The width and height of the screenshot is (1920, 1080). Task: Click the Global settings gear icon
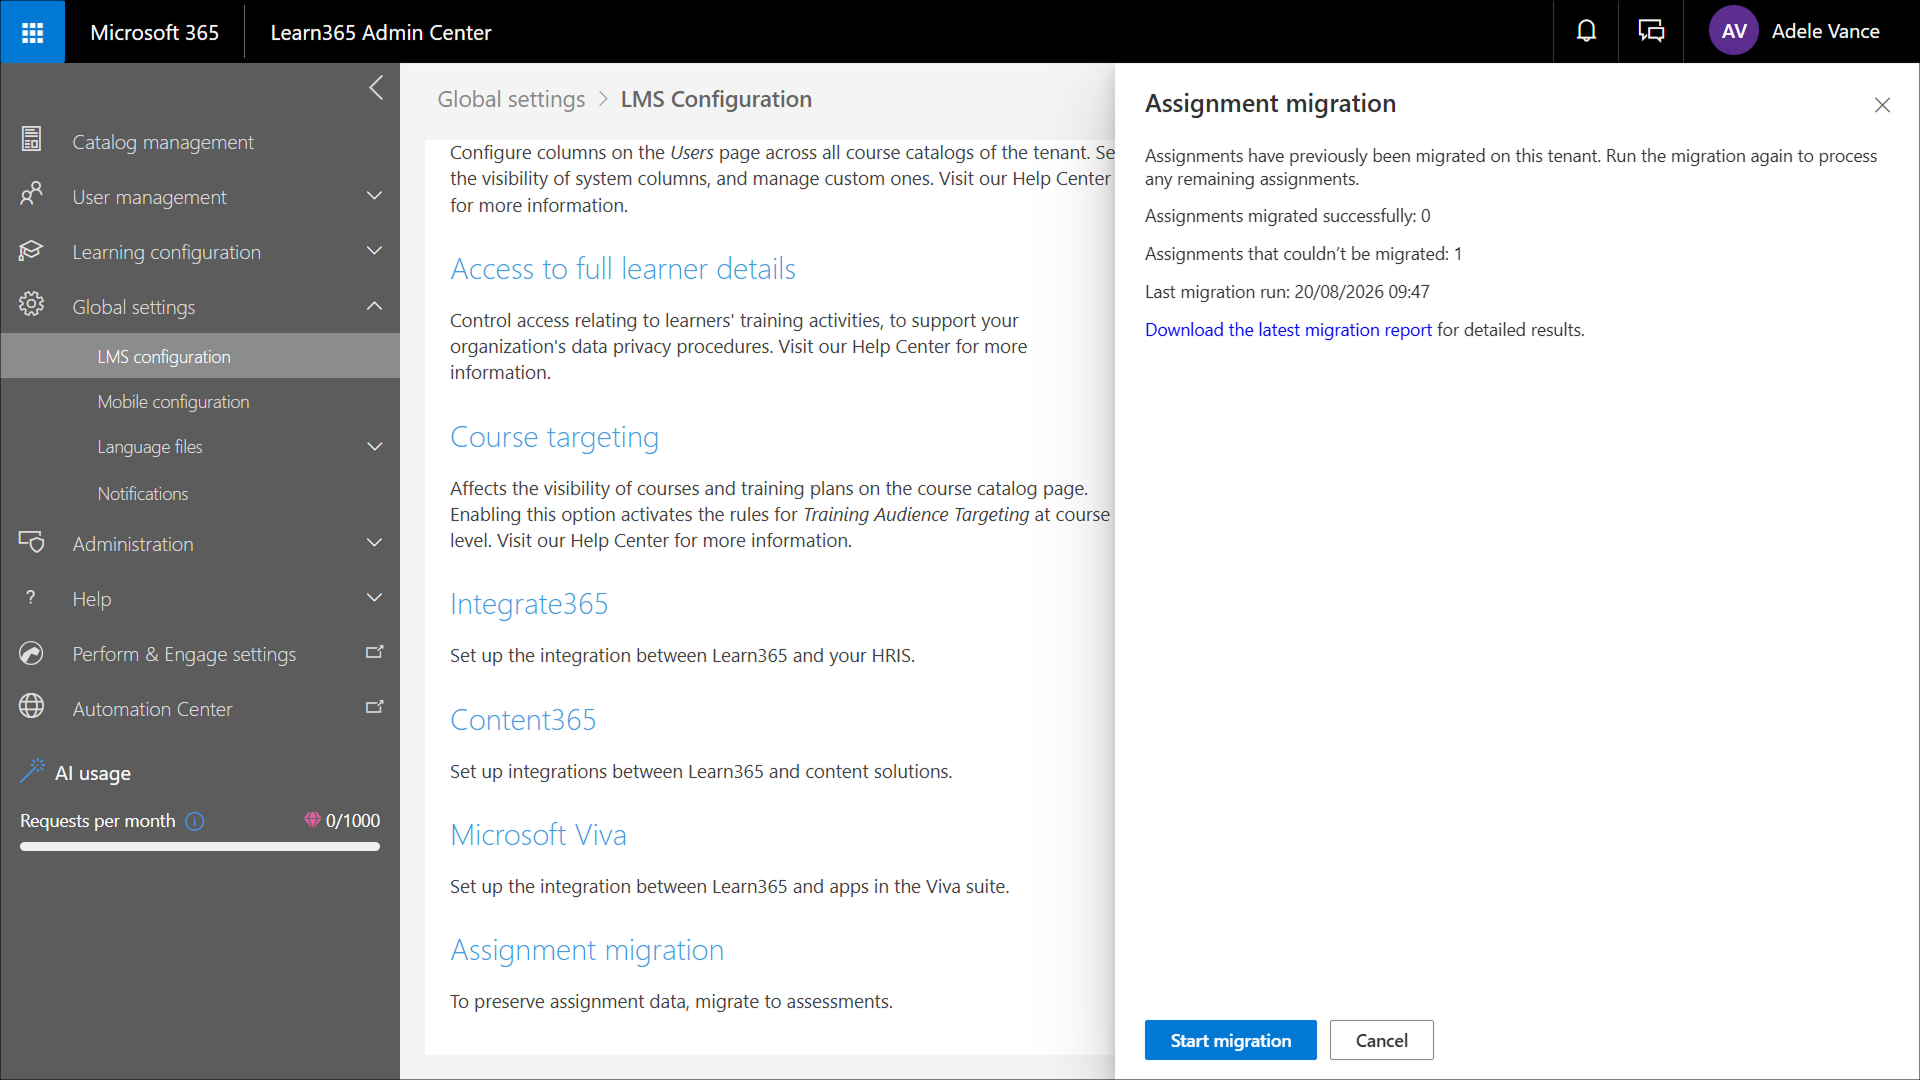[31, 305]
